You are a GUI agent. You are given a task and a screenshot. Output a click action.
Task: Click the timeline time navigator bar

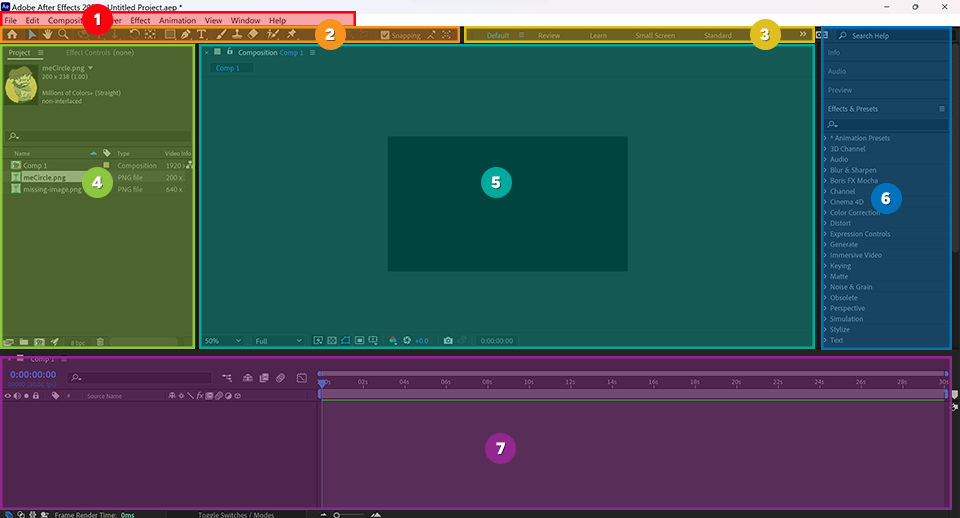633,373
